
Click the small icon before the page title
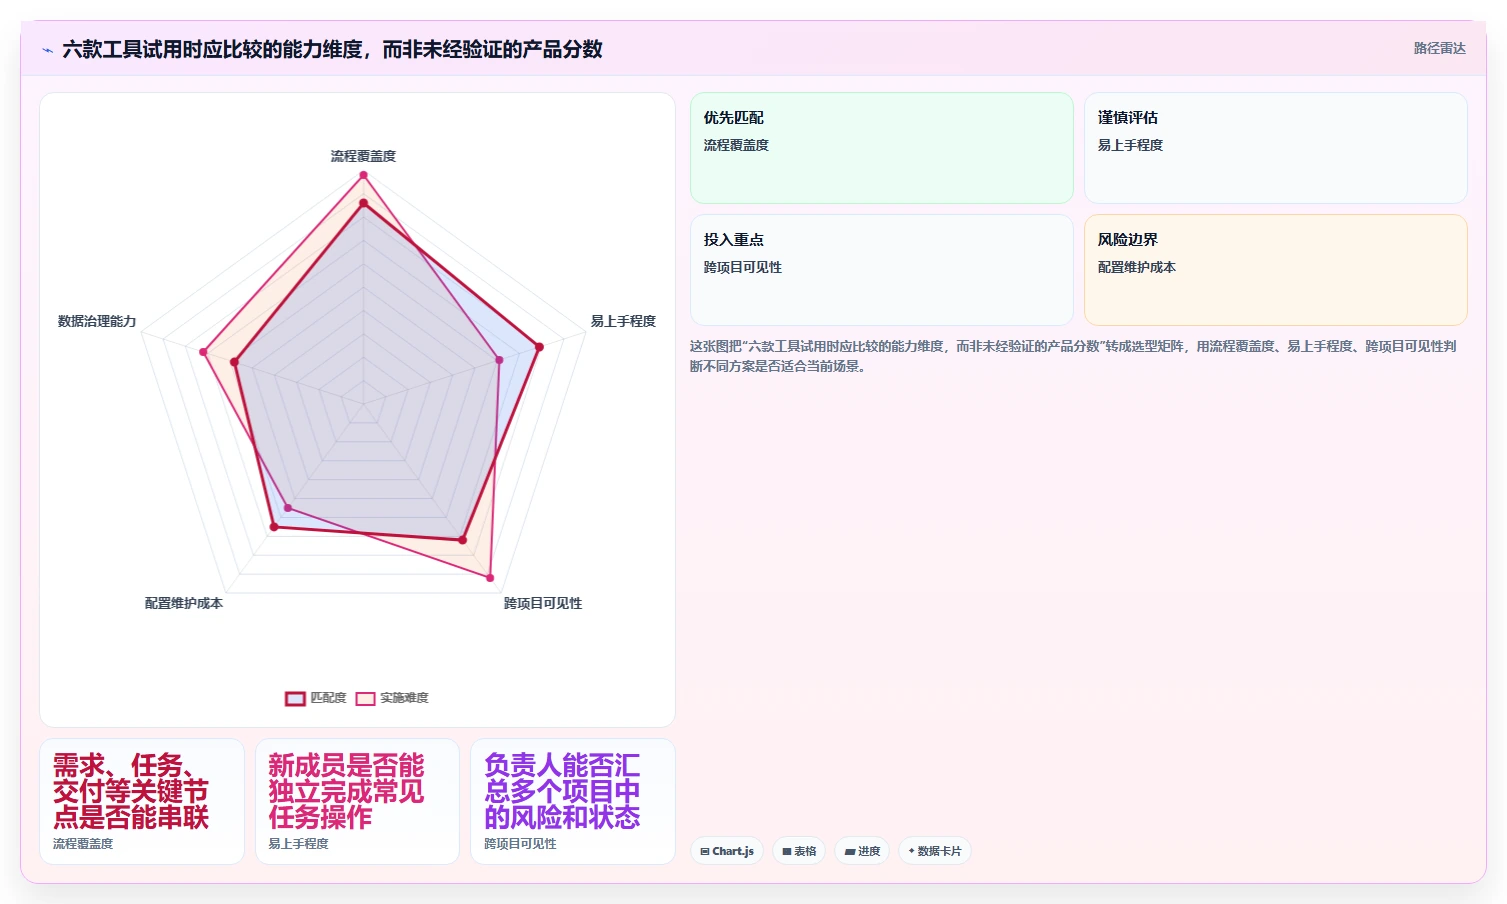pyautogui.click(x=47, y=50)
